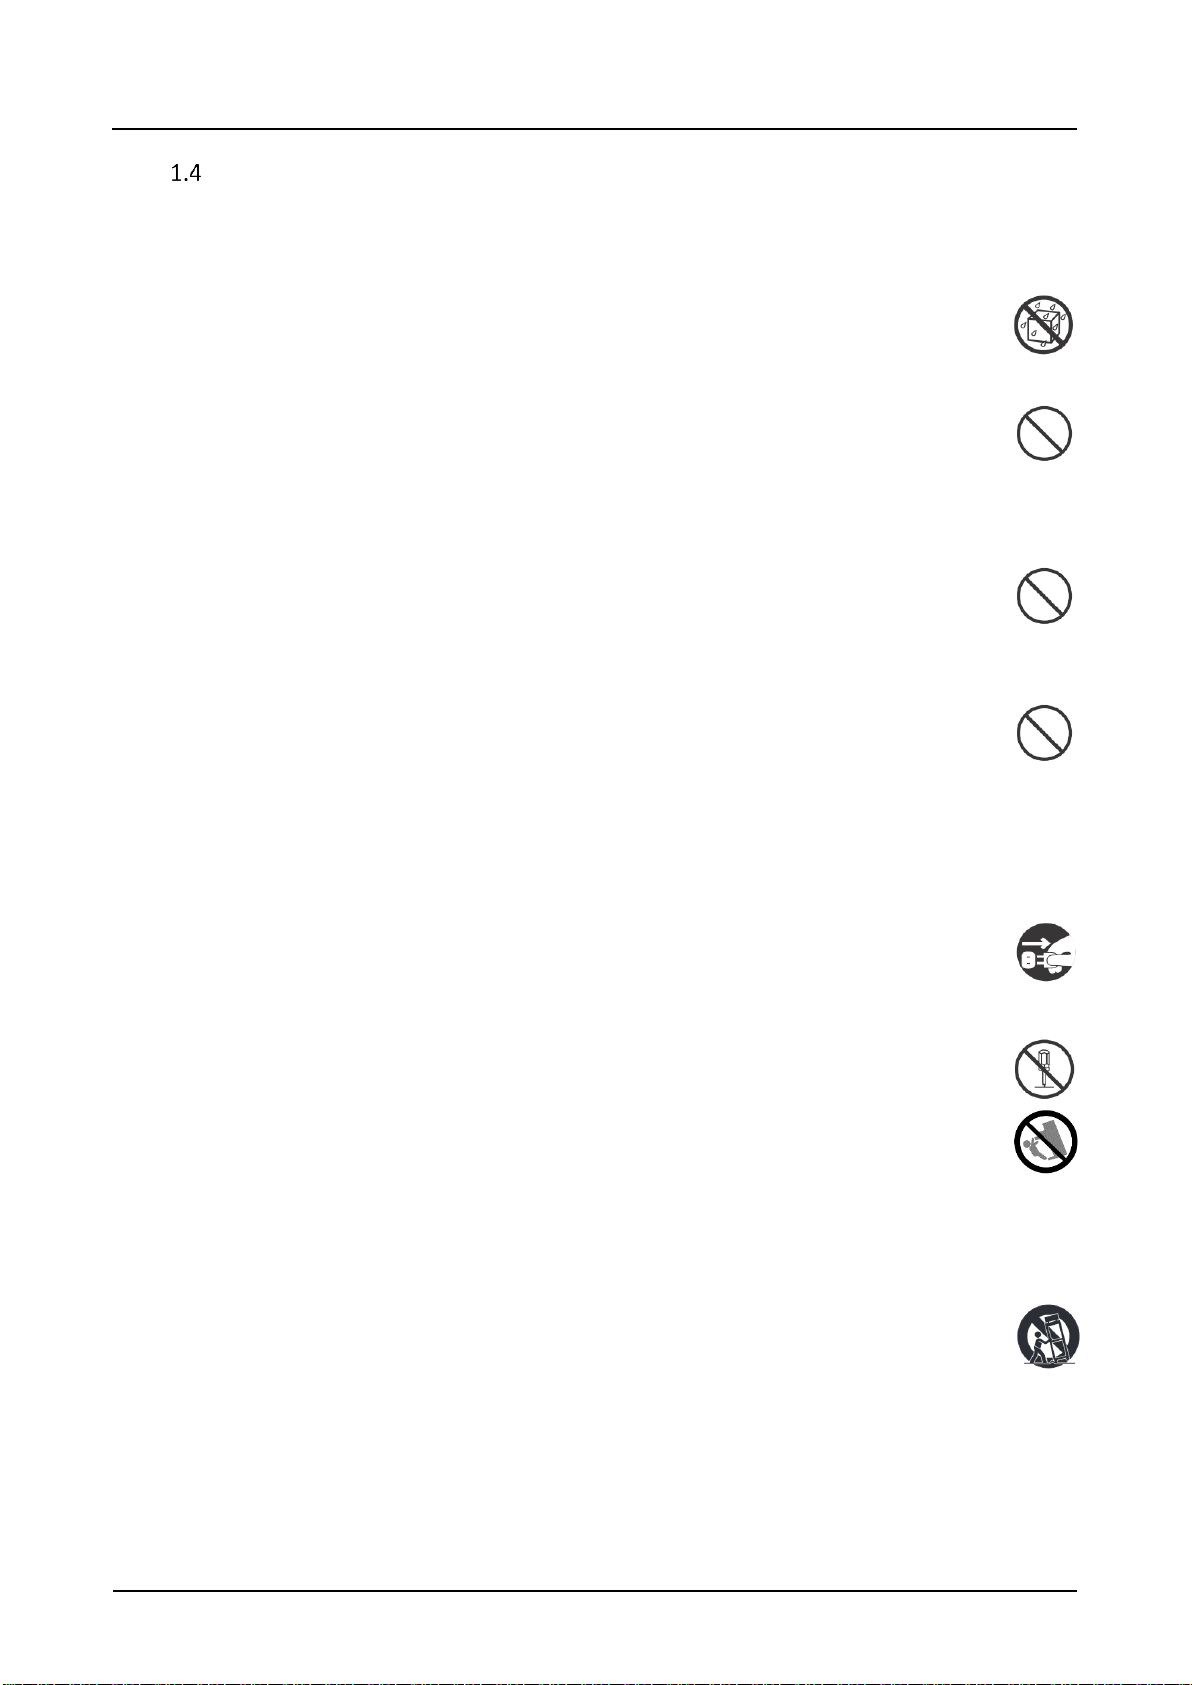This screenshot has height=1685, width=1192.
Task: Click the box drawing inside no-water icon
Action: point(1044,325)
